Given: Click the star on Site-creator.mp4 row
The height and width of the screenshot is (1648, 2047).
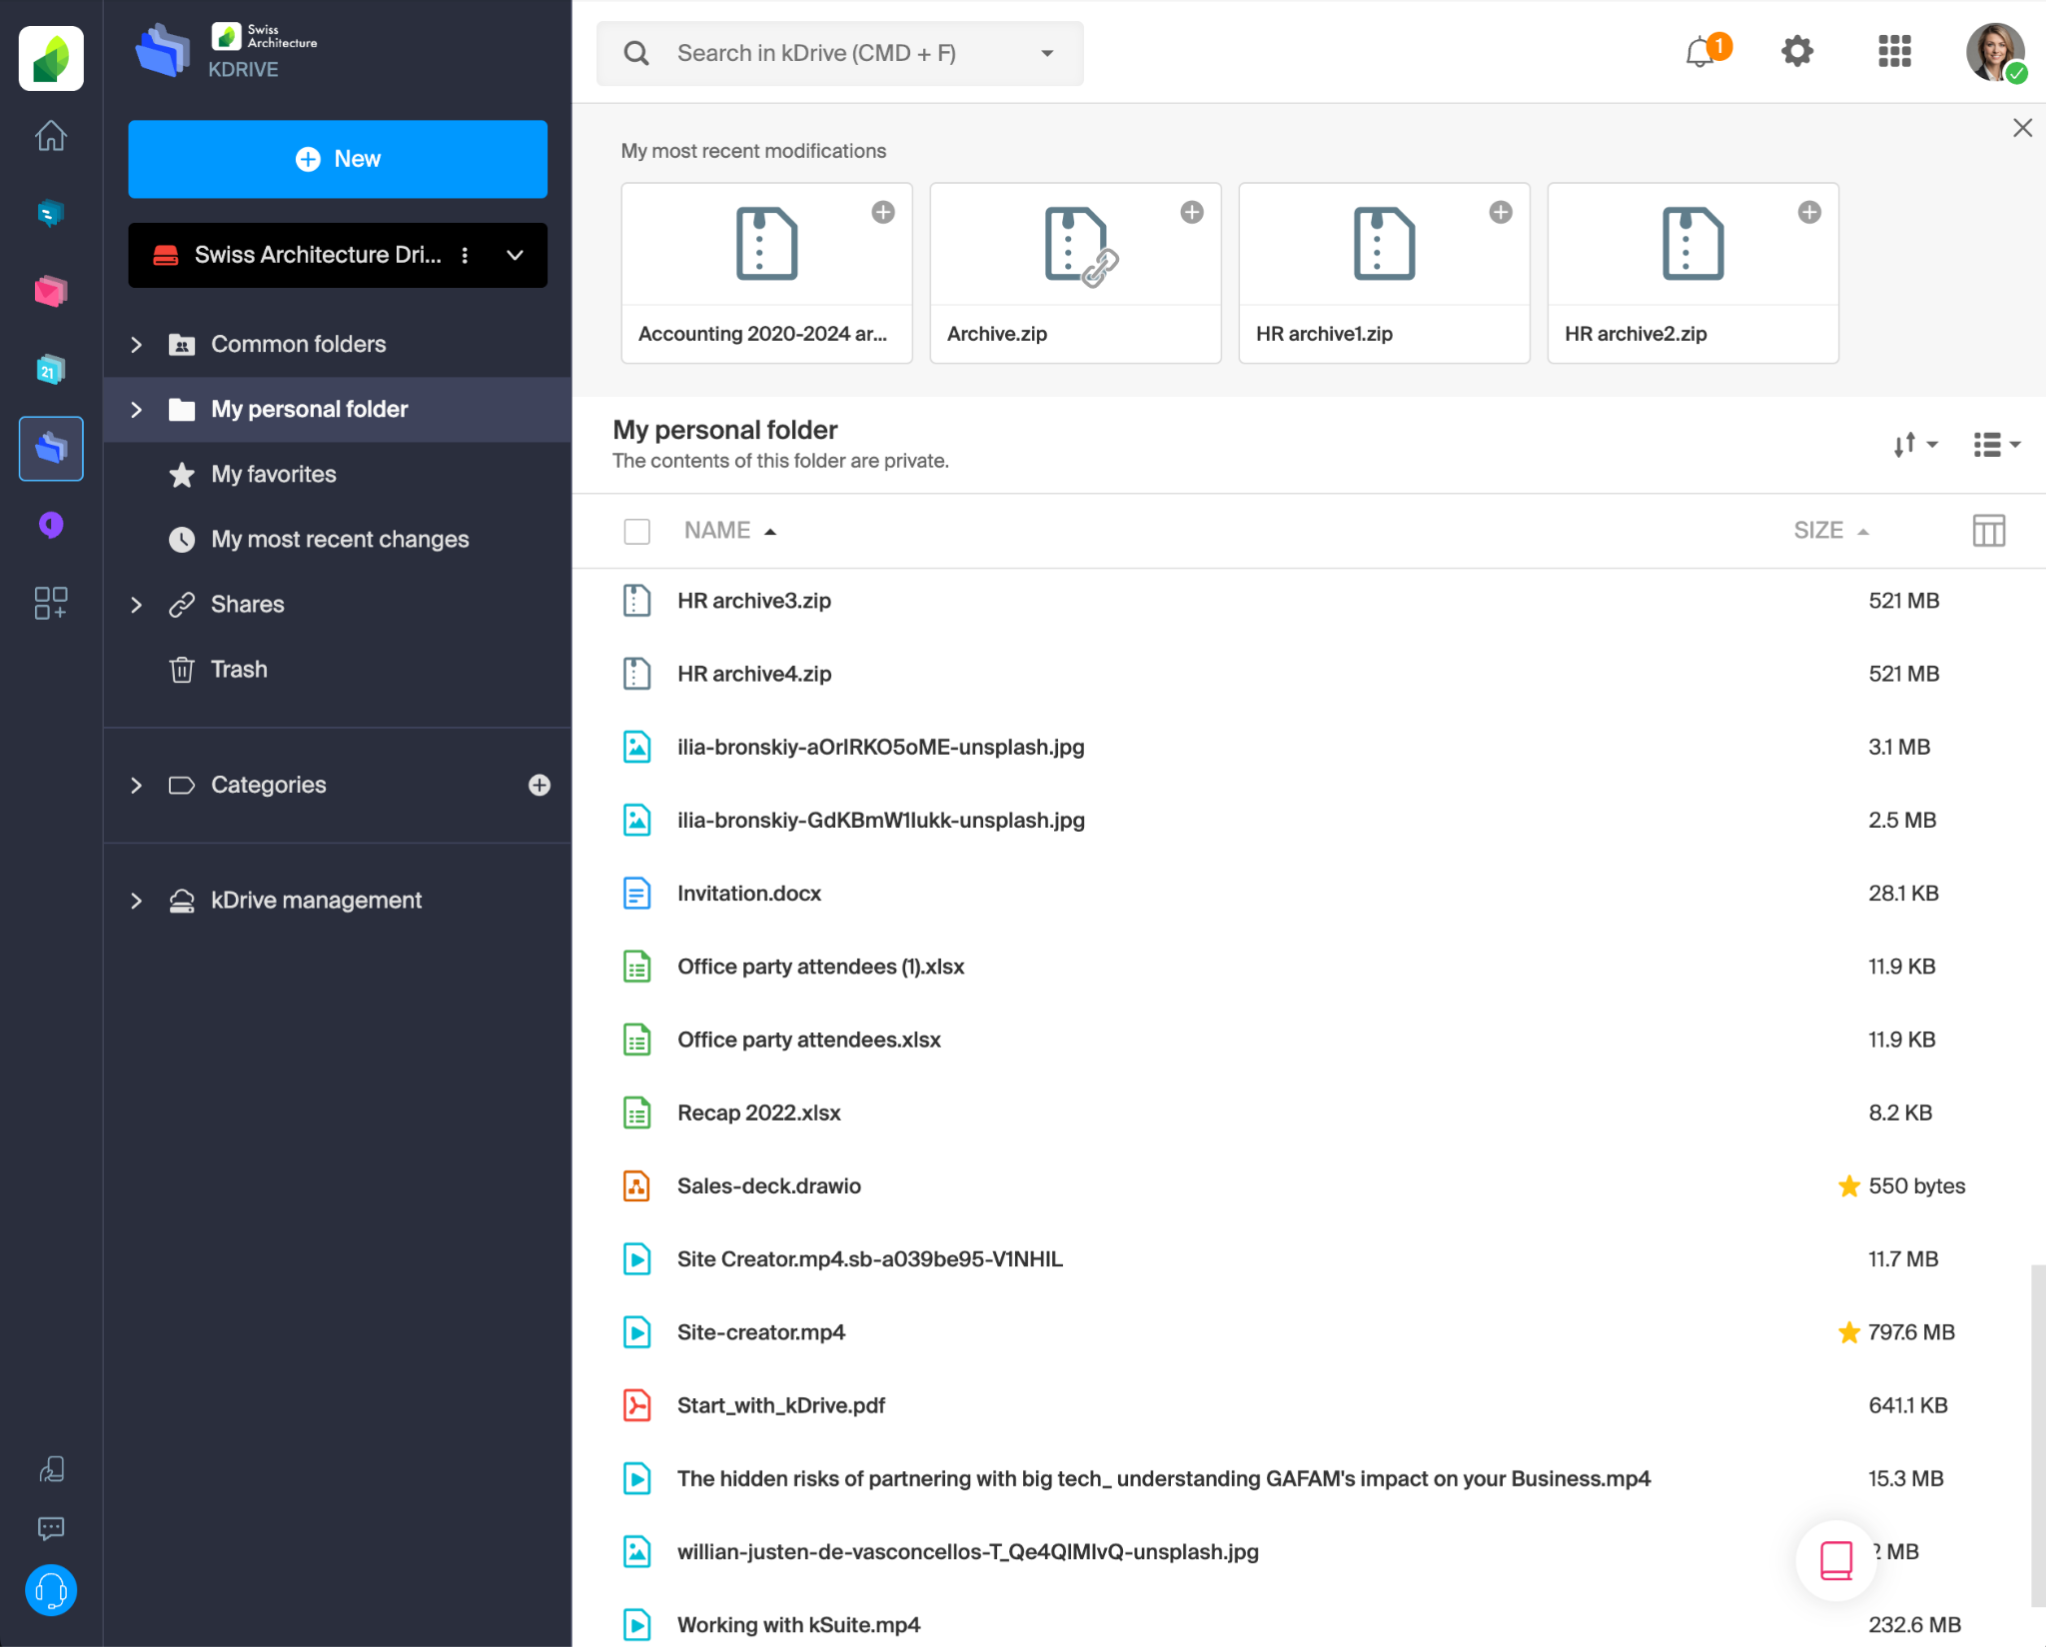Looking at the screenshot, I should 1849,1332.
